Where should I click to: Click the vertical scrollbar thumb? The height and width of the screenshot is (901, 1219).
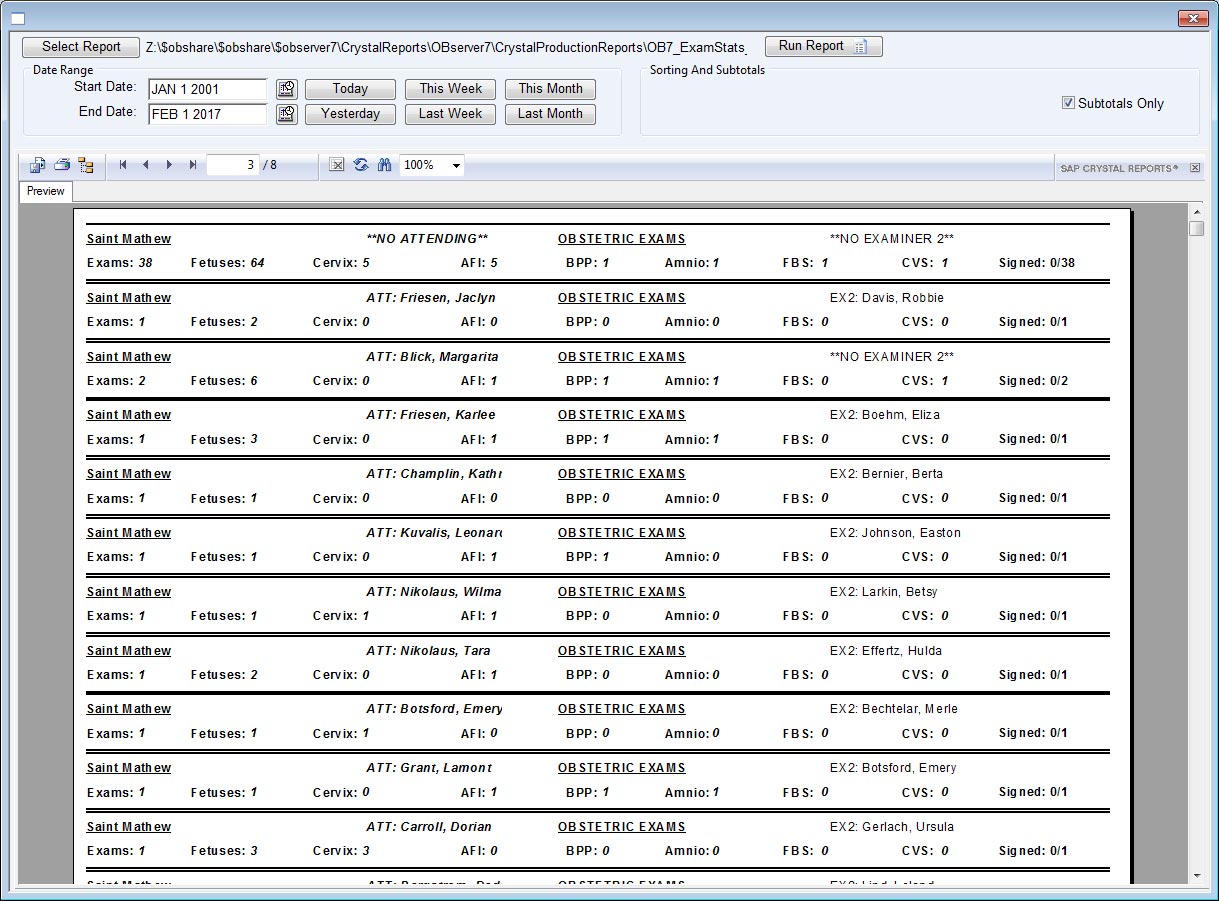tap(1197, 228)
